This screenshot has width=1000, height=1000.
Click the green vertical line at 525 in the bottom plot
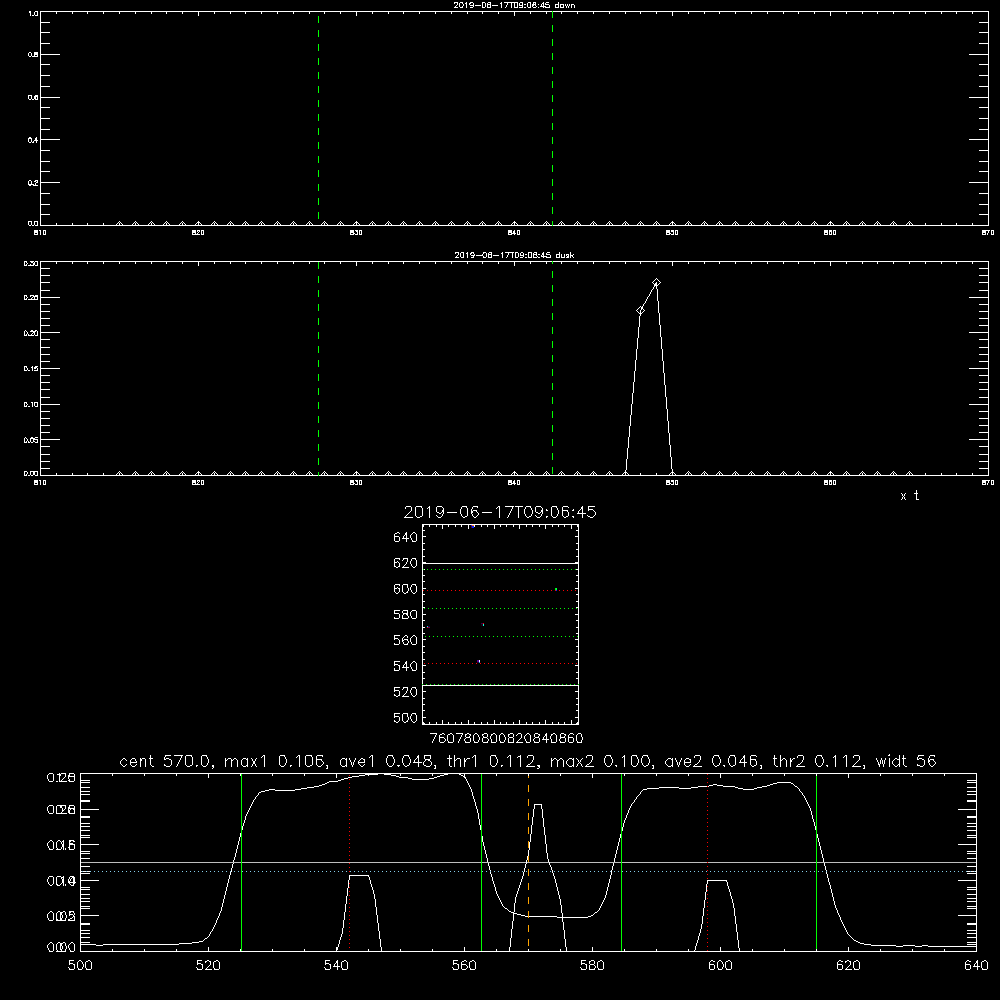click(241, 861)
